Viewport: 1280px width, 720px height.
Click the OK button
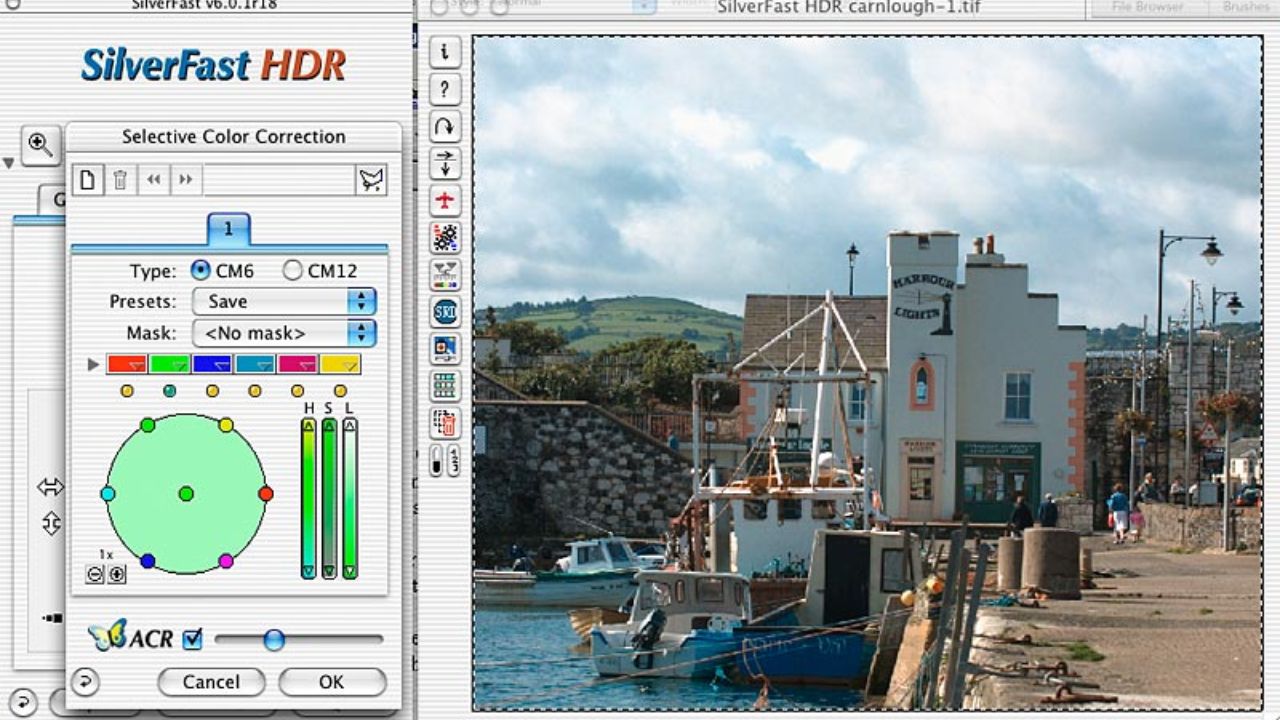pos(332,682)
